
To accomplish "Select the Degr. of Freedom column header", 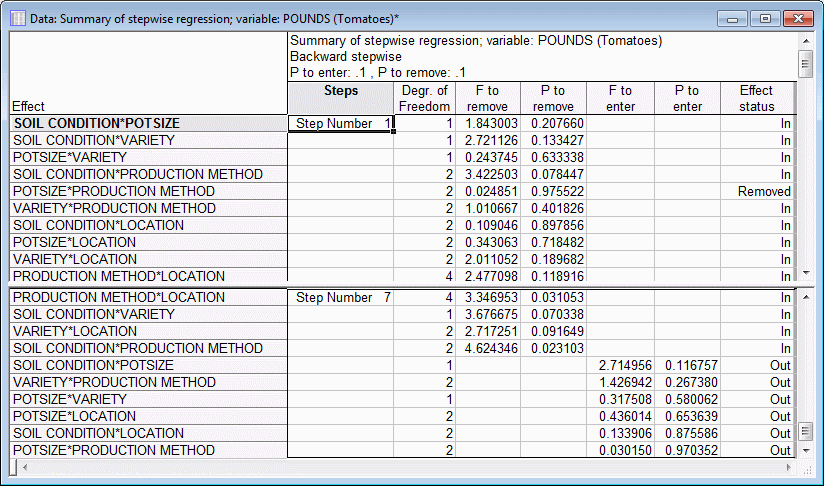I will coord(425,98).
